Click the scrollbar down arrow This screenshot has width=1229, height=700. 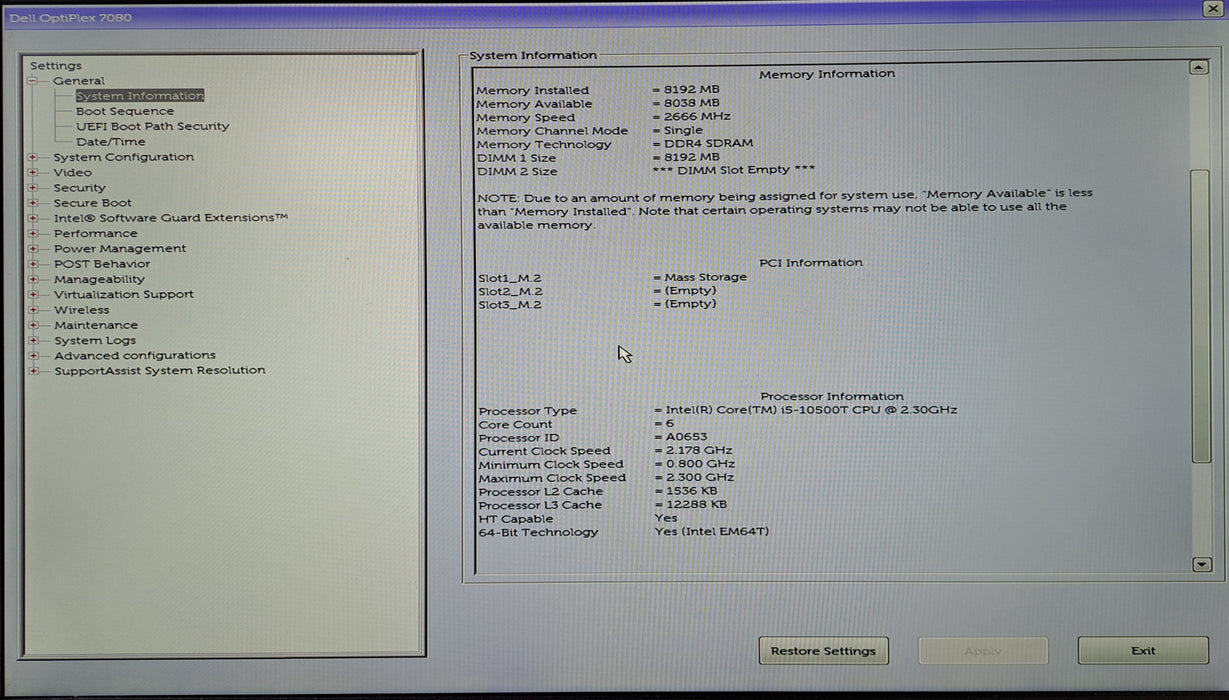point(1202,565)
